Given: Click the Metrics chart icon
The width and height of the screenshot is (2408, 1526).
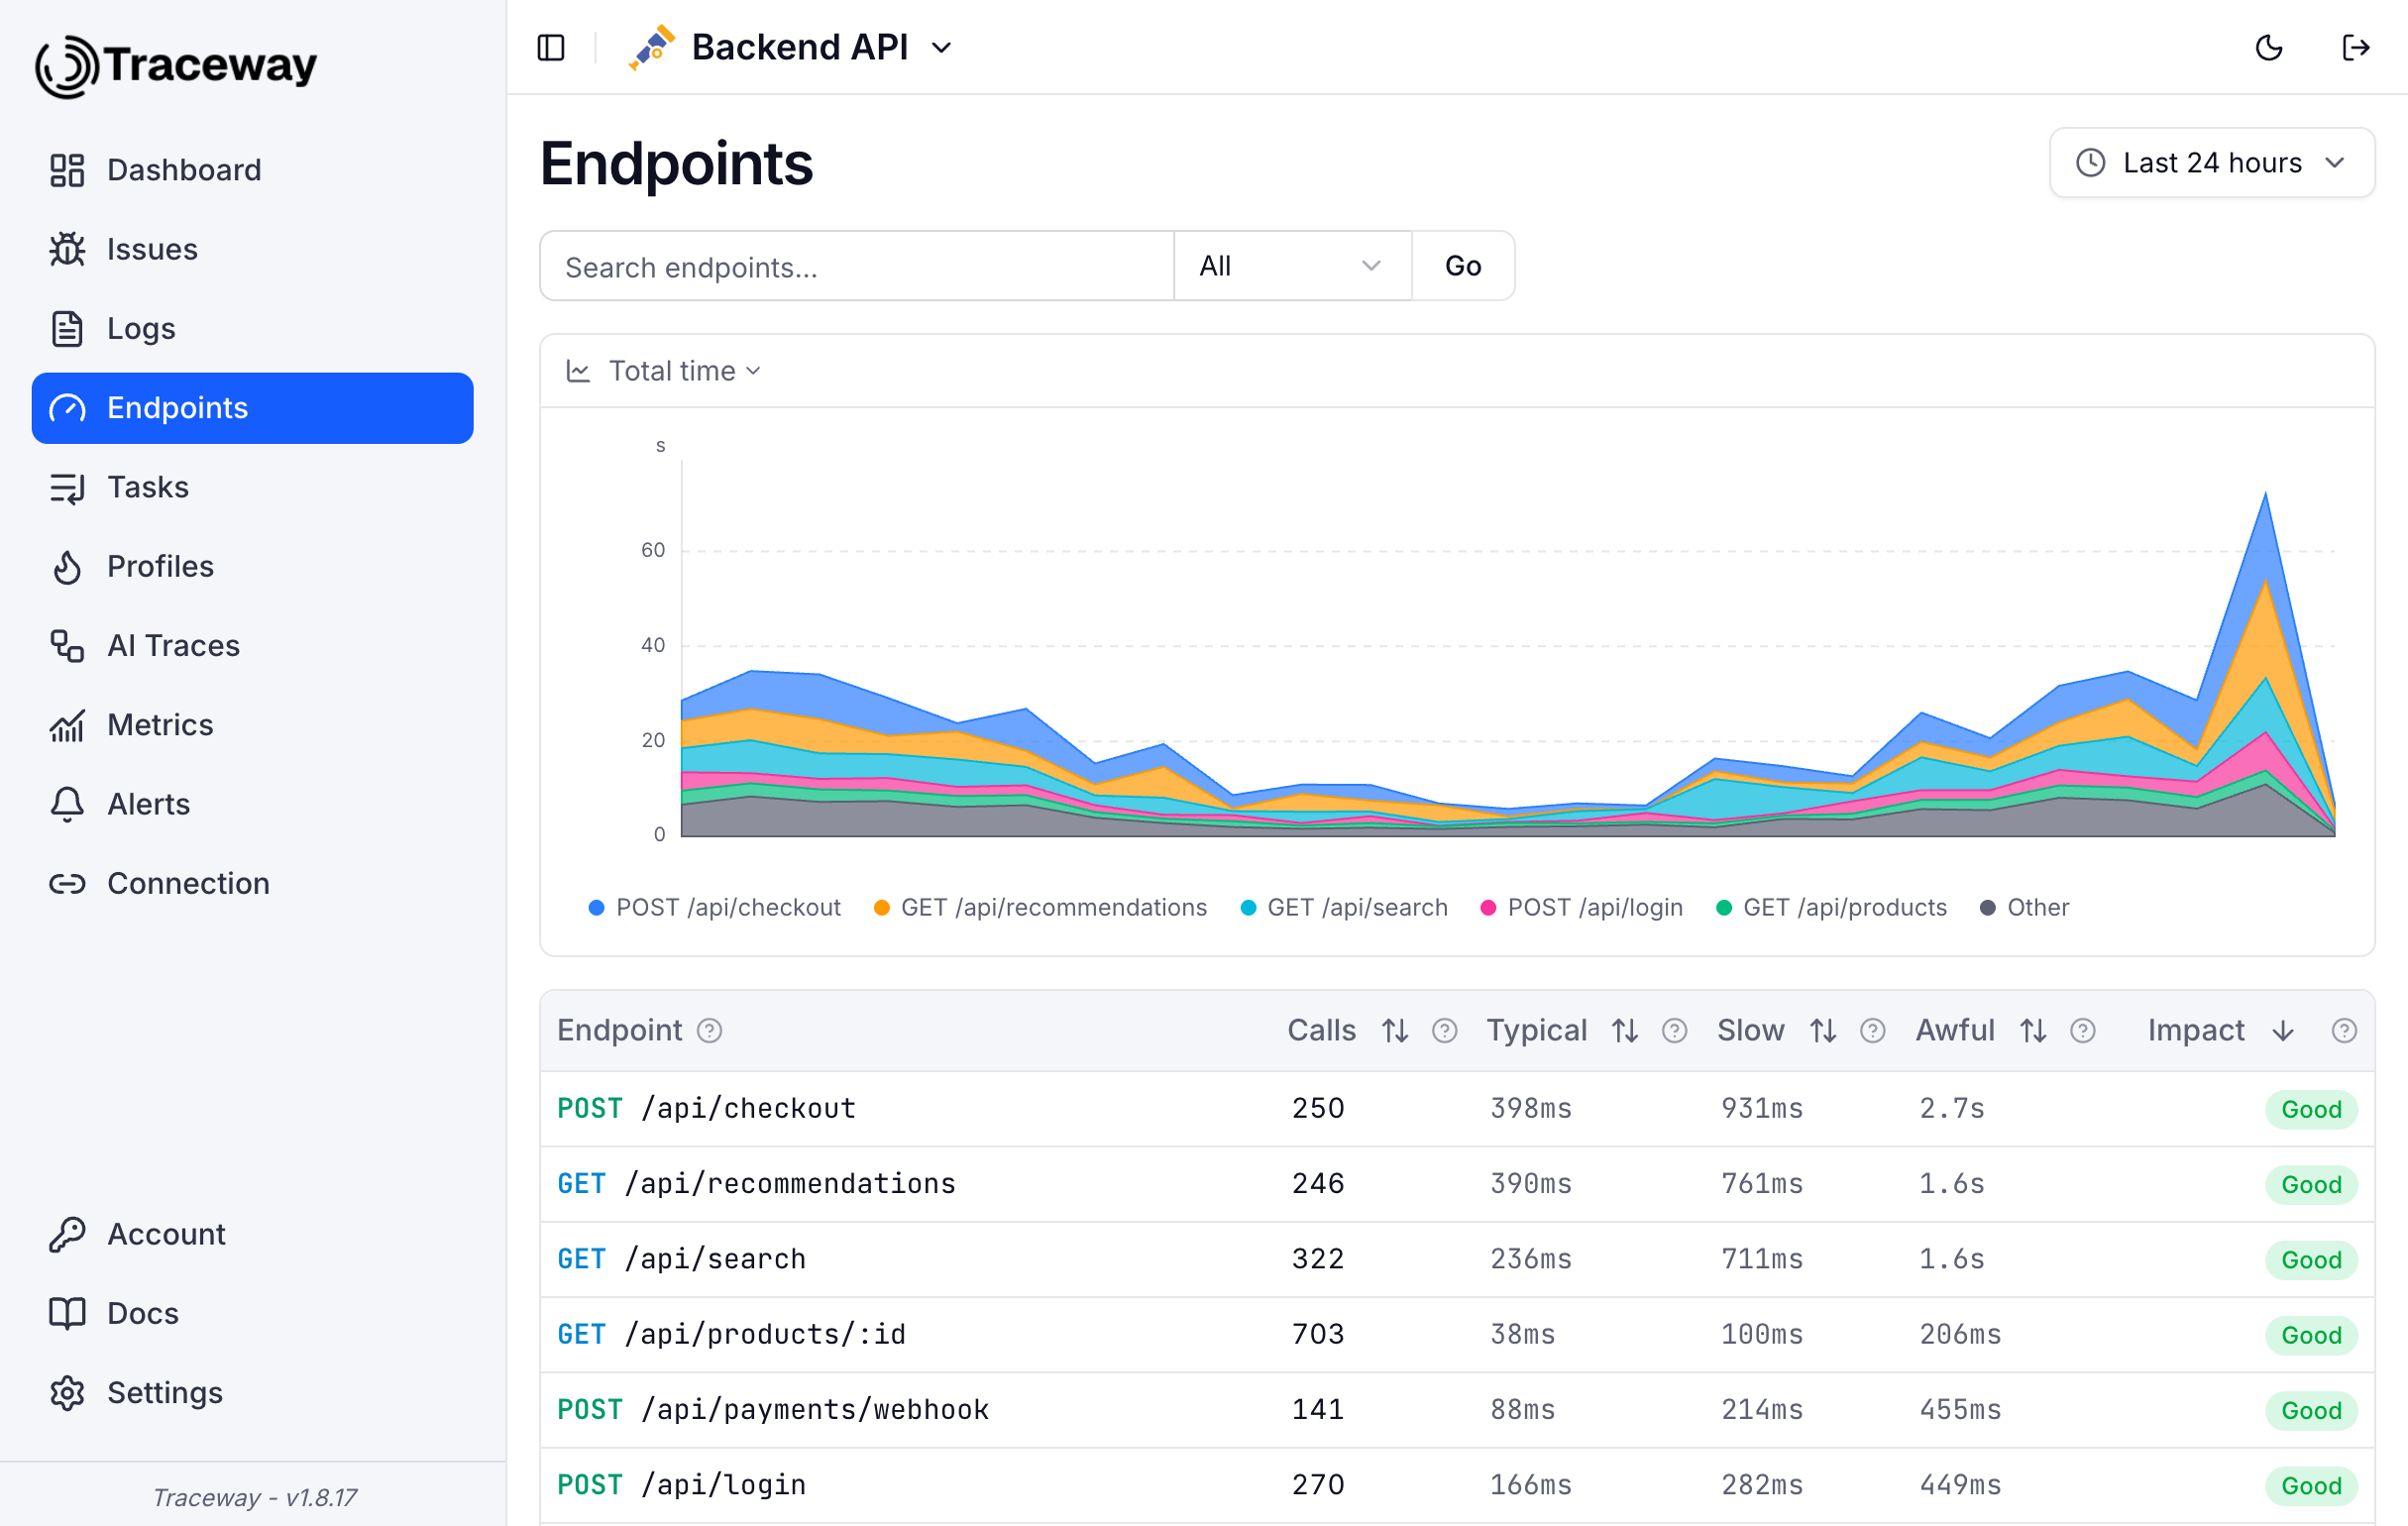Looking at the screenshot, I should (x=67, y=725).
